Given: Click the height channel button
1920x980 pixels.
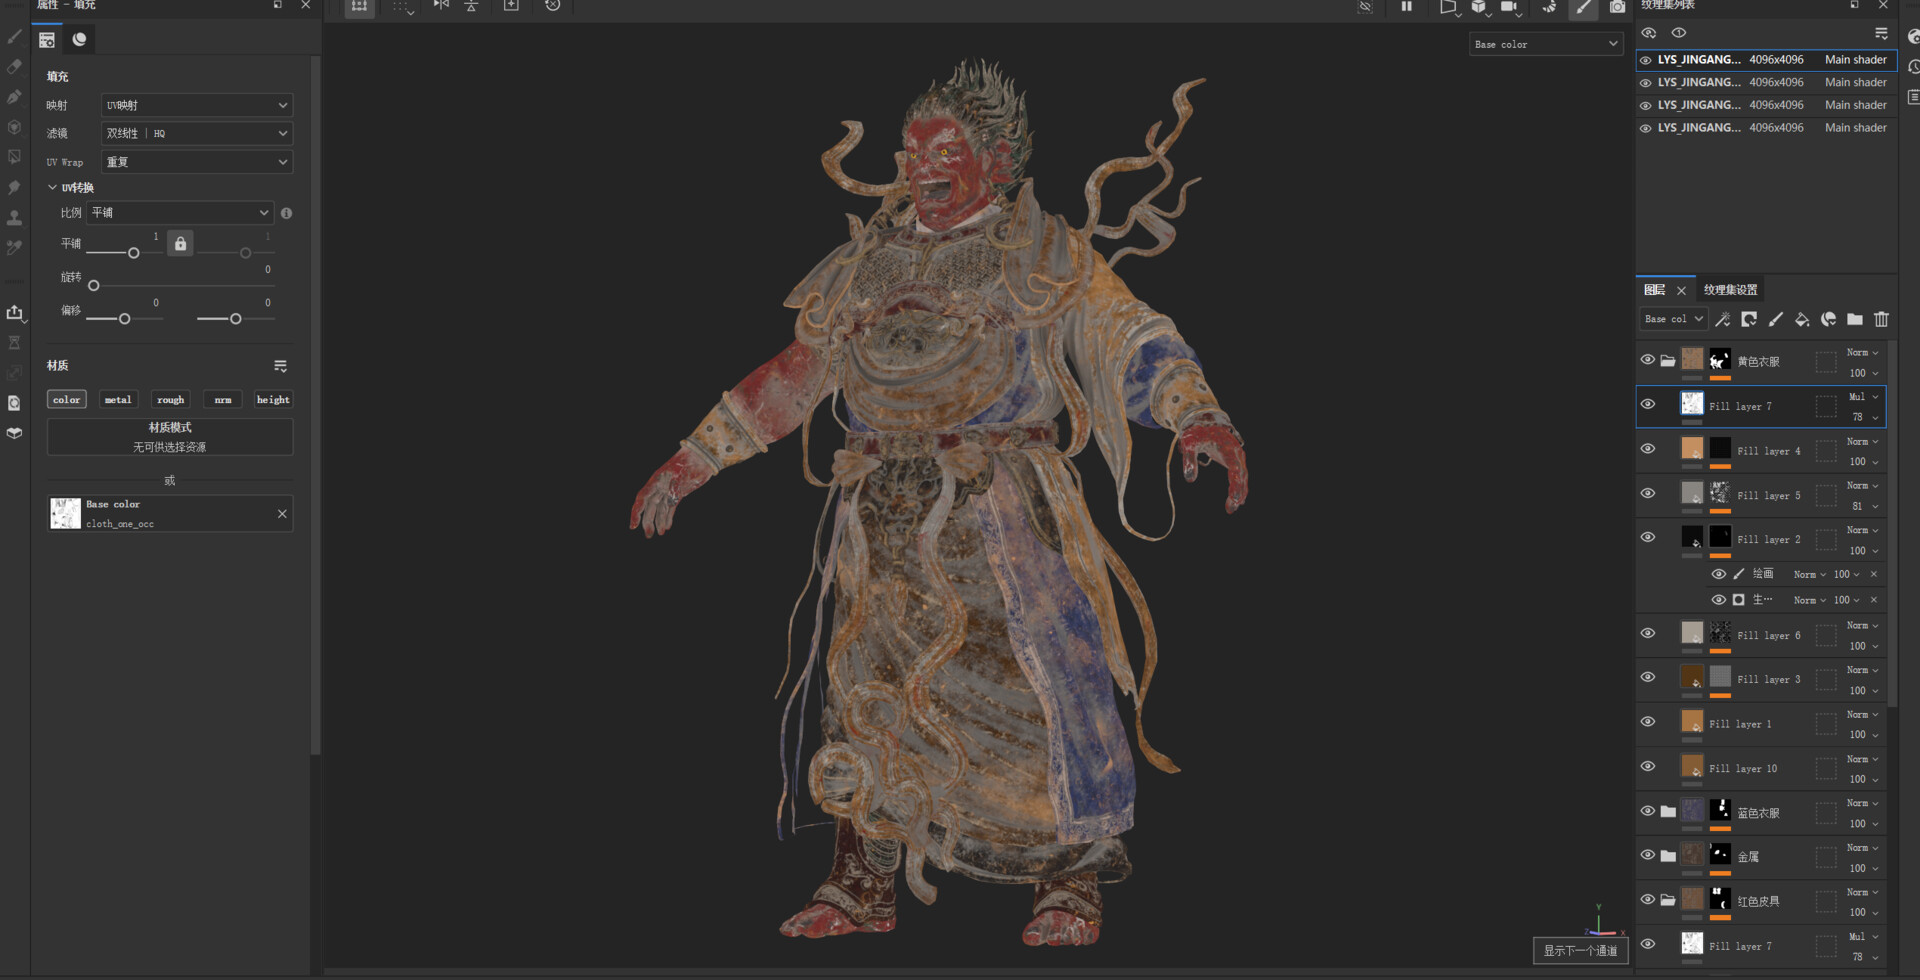Looking at the screenshot, I should (x=273, y=399).
